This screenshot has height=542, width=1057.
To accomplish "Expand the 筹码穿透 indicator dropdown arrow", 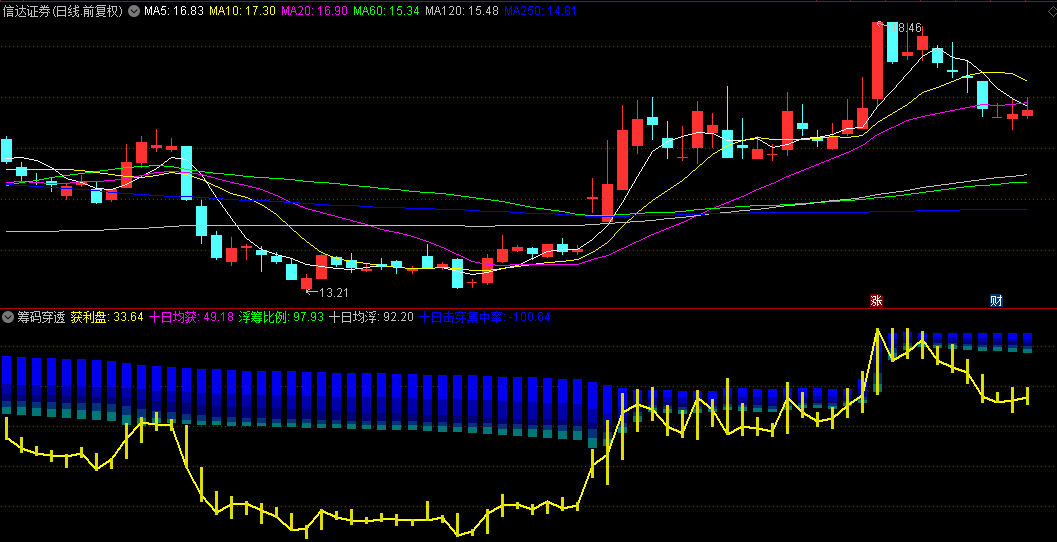I will click(8, 317).
